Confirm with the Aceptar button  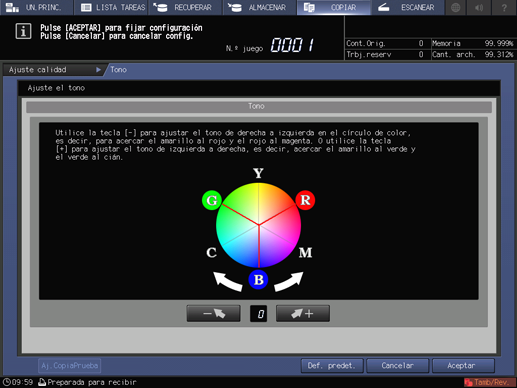pyautogui.click(x=463, y=366)
